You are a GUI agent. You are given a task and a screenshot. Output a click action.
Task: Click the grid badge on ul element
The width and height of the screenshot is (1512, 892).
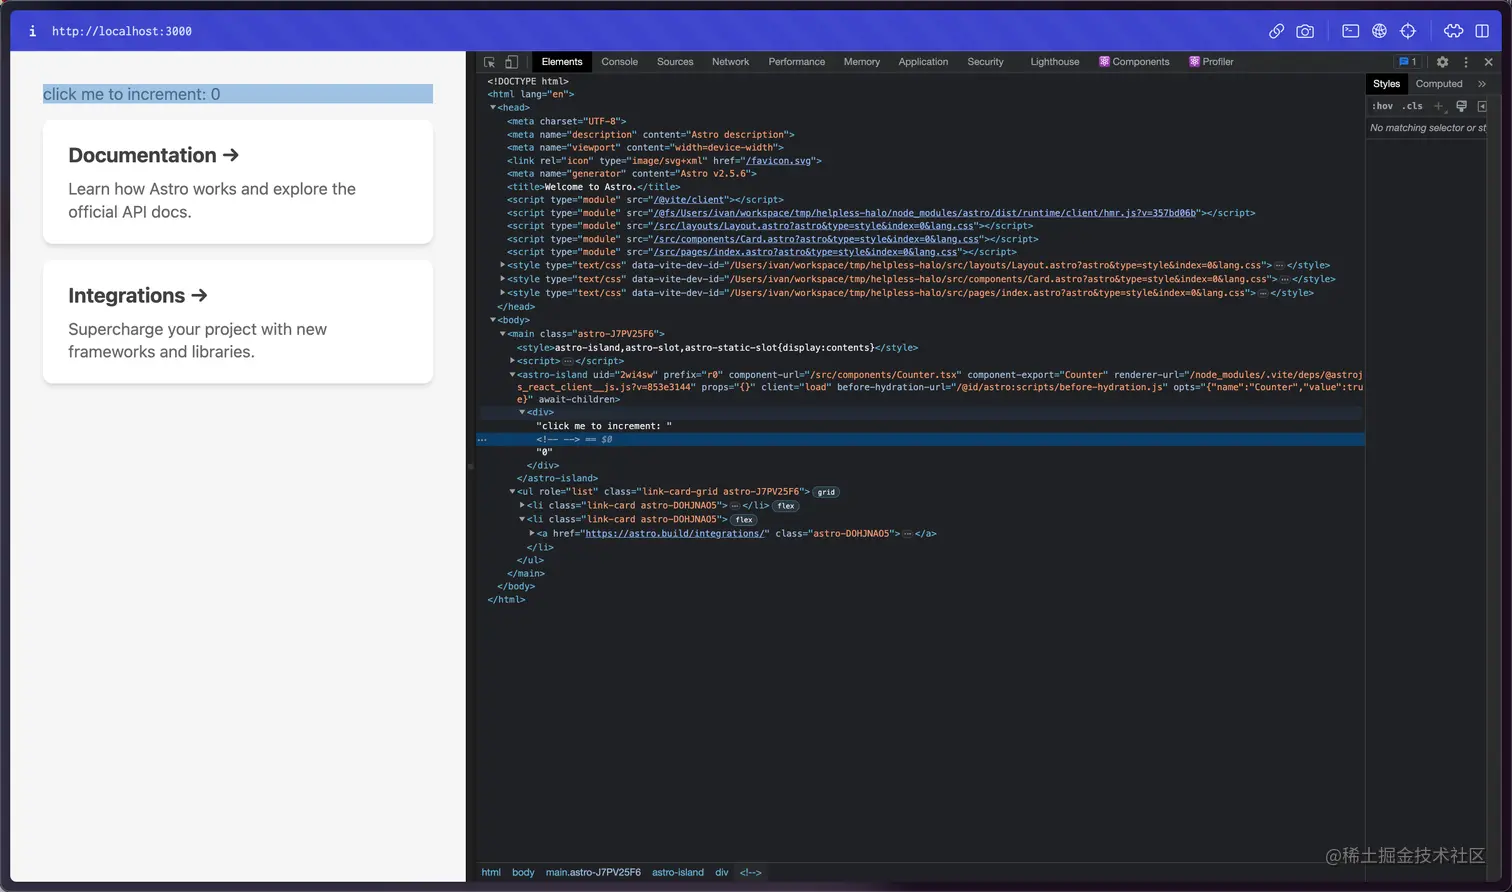(826, 492)
